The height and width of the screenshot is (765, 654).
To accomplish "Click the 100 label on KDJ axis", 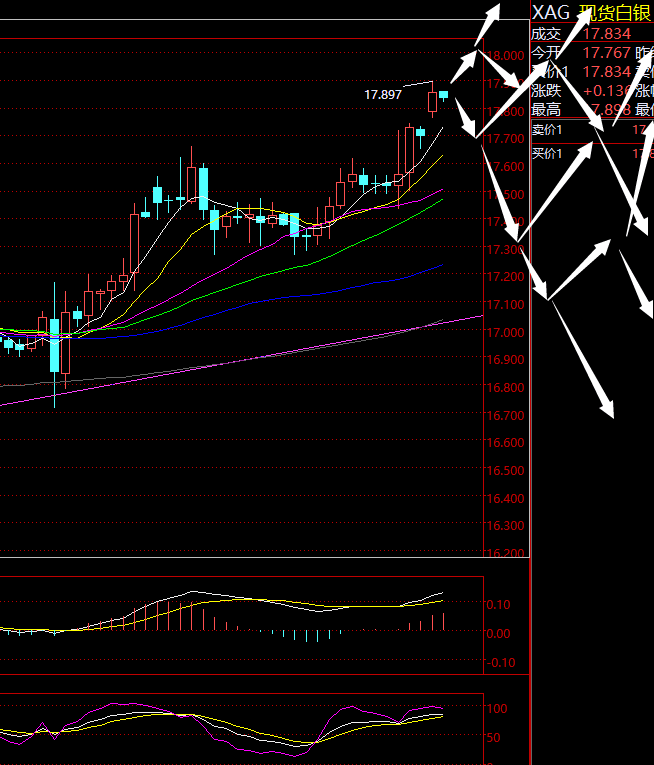I will click(497, 708).
